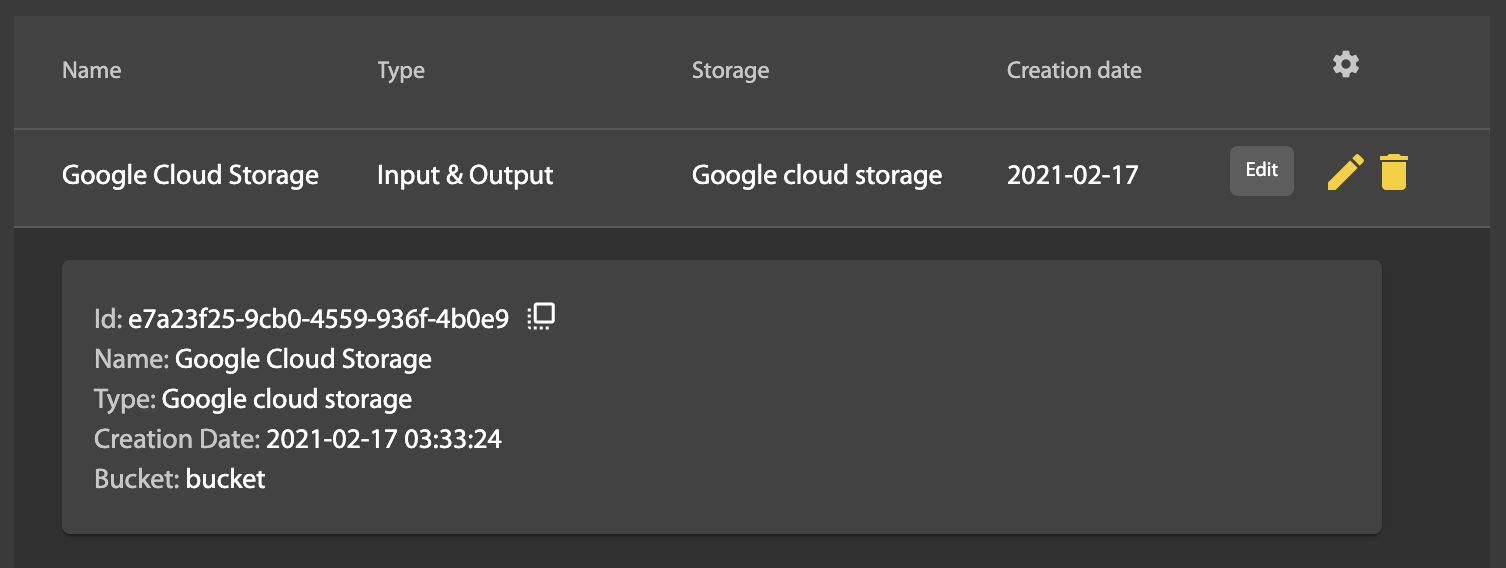Click the bucket value text
The width and height of the screenshot is (1506, 568).
click(x=225, y=479)
